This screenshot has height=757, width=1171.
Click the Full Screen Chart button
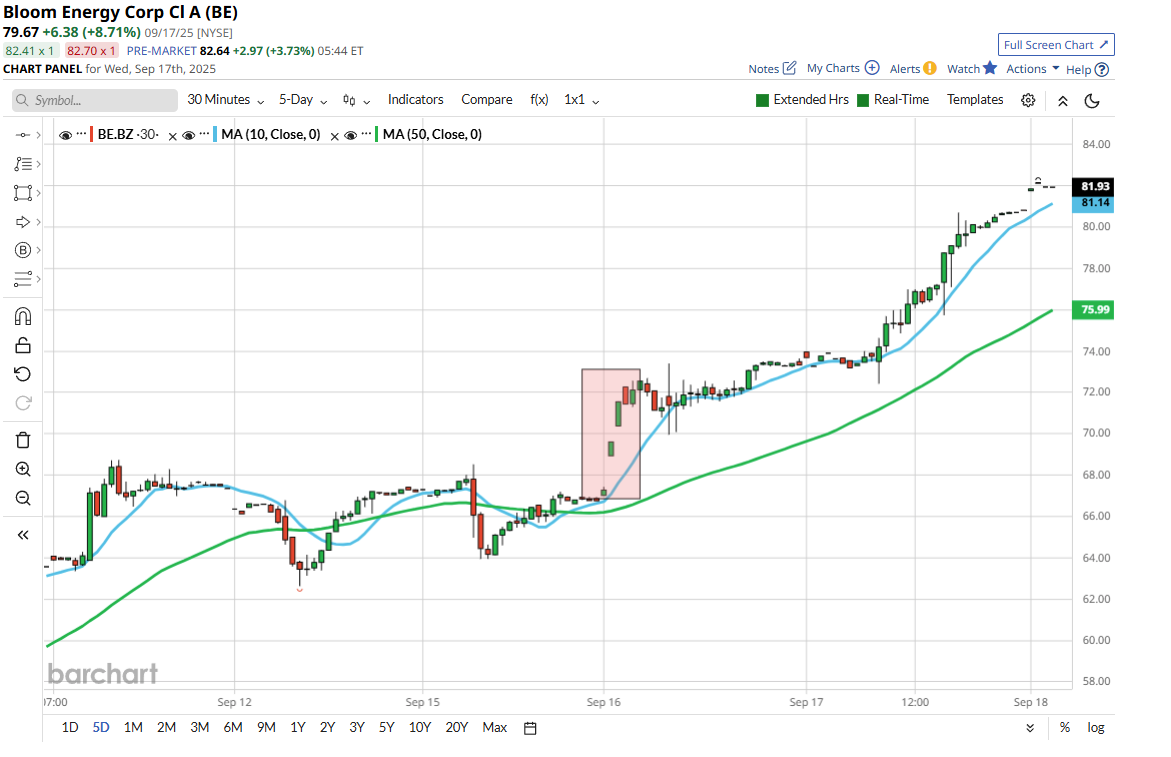coord(1056,44)
